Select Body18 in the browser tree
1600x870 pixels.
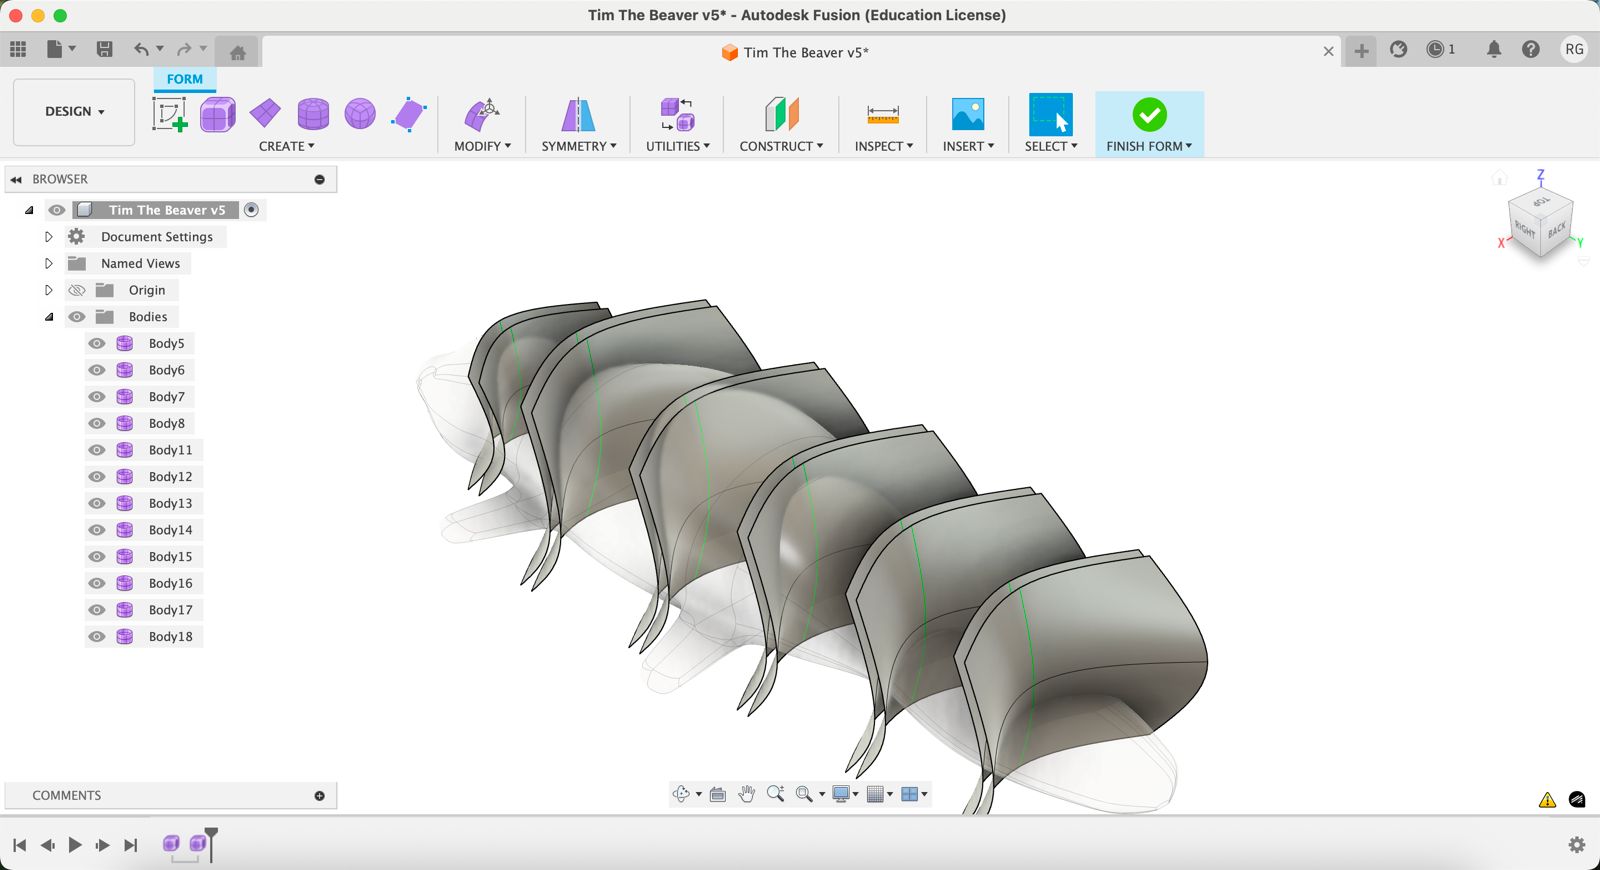tap(170, 636)
